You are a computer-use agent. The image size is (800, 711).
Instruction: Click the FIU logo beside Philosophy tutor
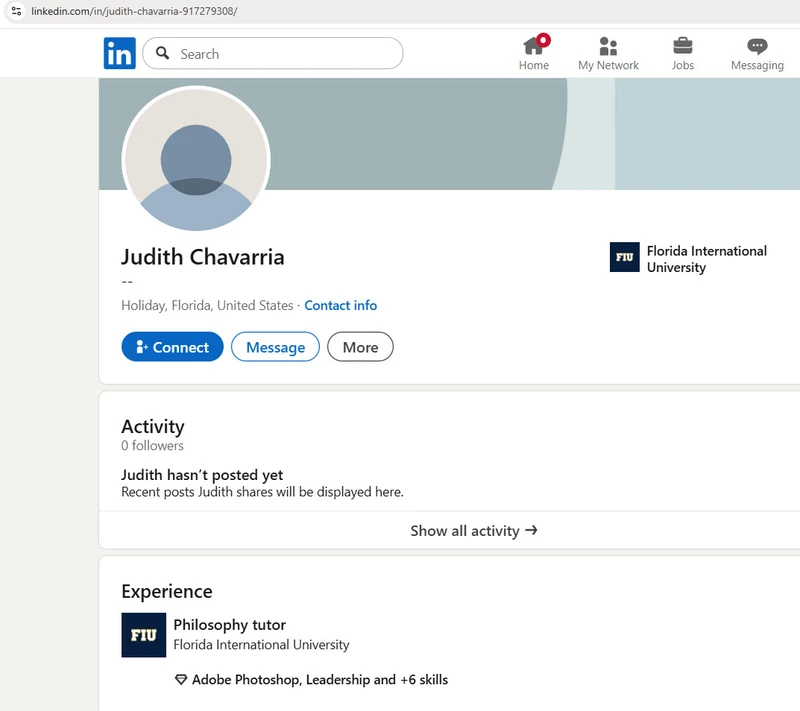(x=143, y=635)
